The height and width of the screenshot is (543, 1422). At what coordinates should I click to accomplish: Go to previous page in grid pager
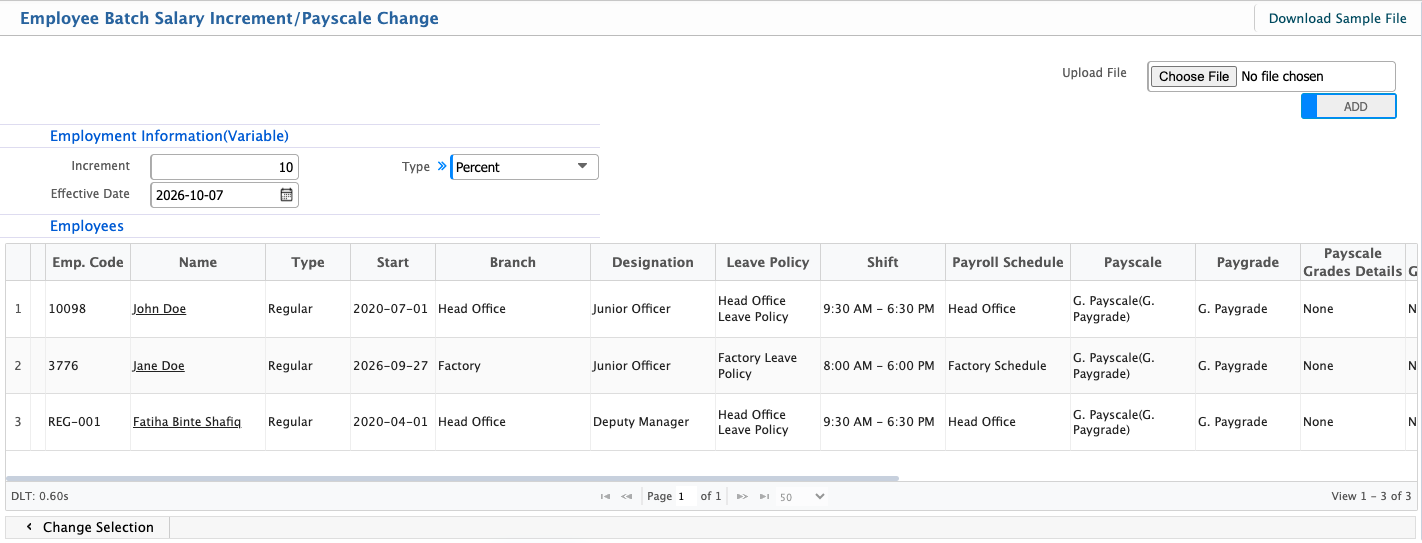click(627, 496)
